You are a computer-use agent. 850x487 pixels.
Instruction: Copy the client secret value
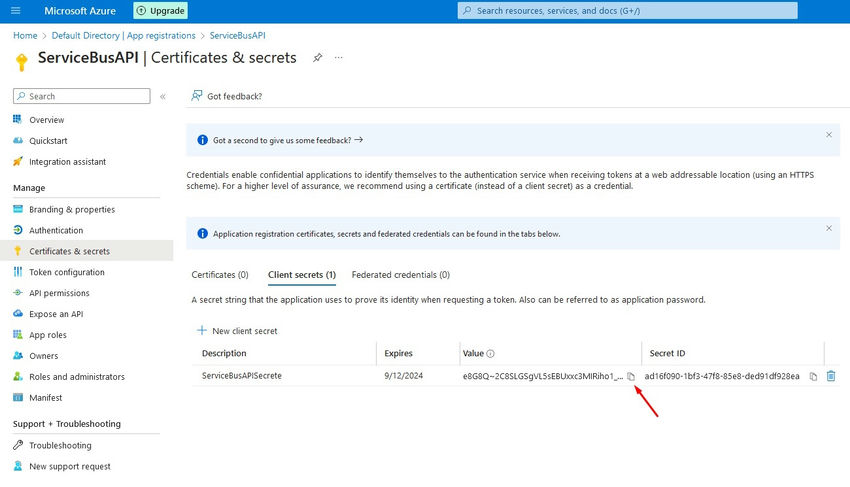[631, 376]
